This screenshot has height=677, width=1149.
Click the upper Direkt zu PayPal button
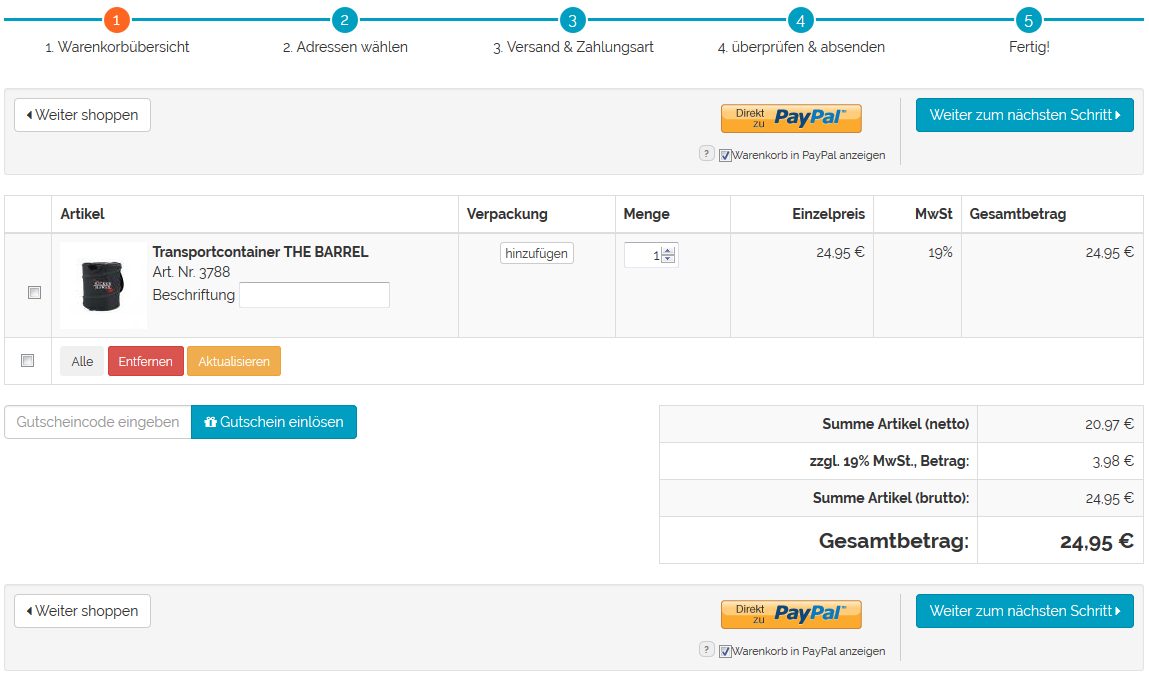(x=790, y=118)
